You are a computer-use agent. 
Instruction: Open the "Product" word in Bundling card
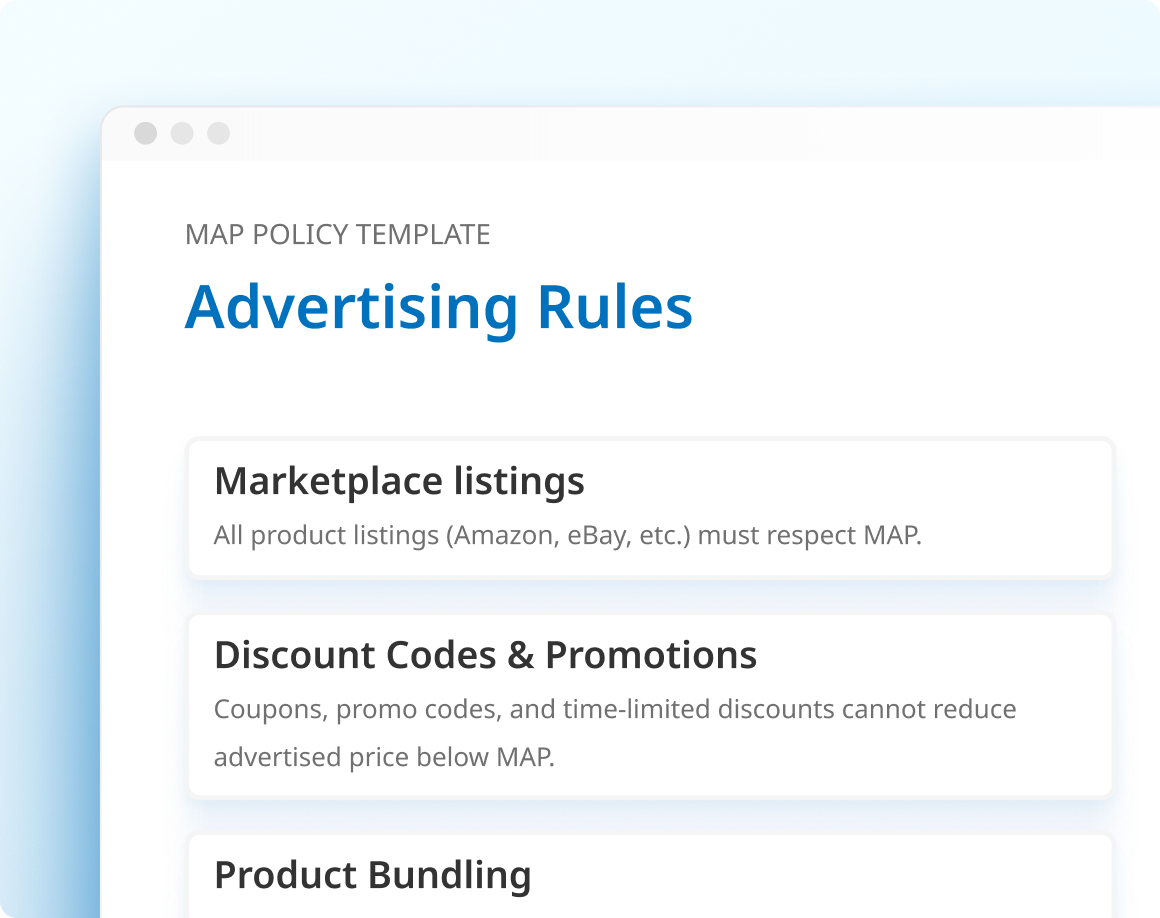click(285, 875)
